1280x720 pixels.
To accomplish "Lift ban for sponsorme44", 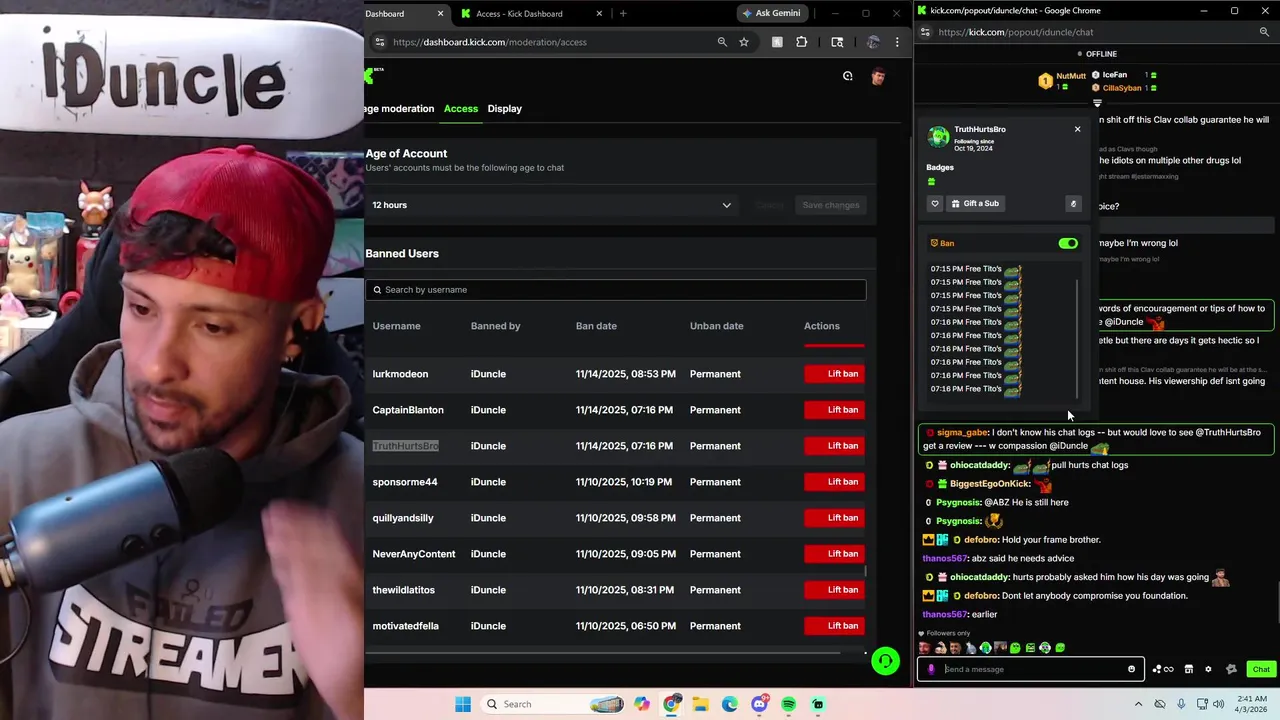I will click(834, 482).
